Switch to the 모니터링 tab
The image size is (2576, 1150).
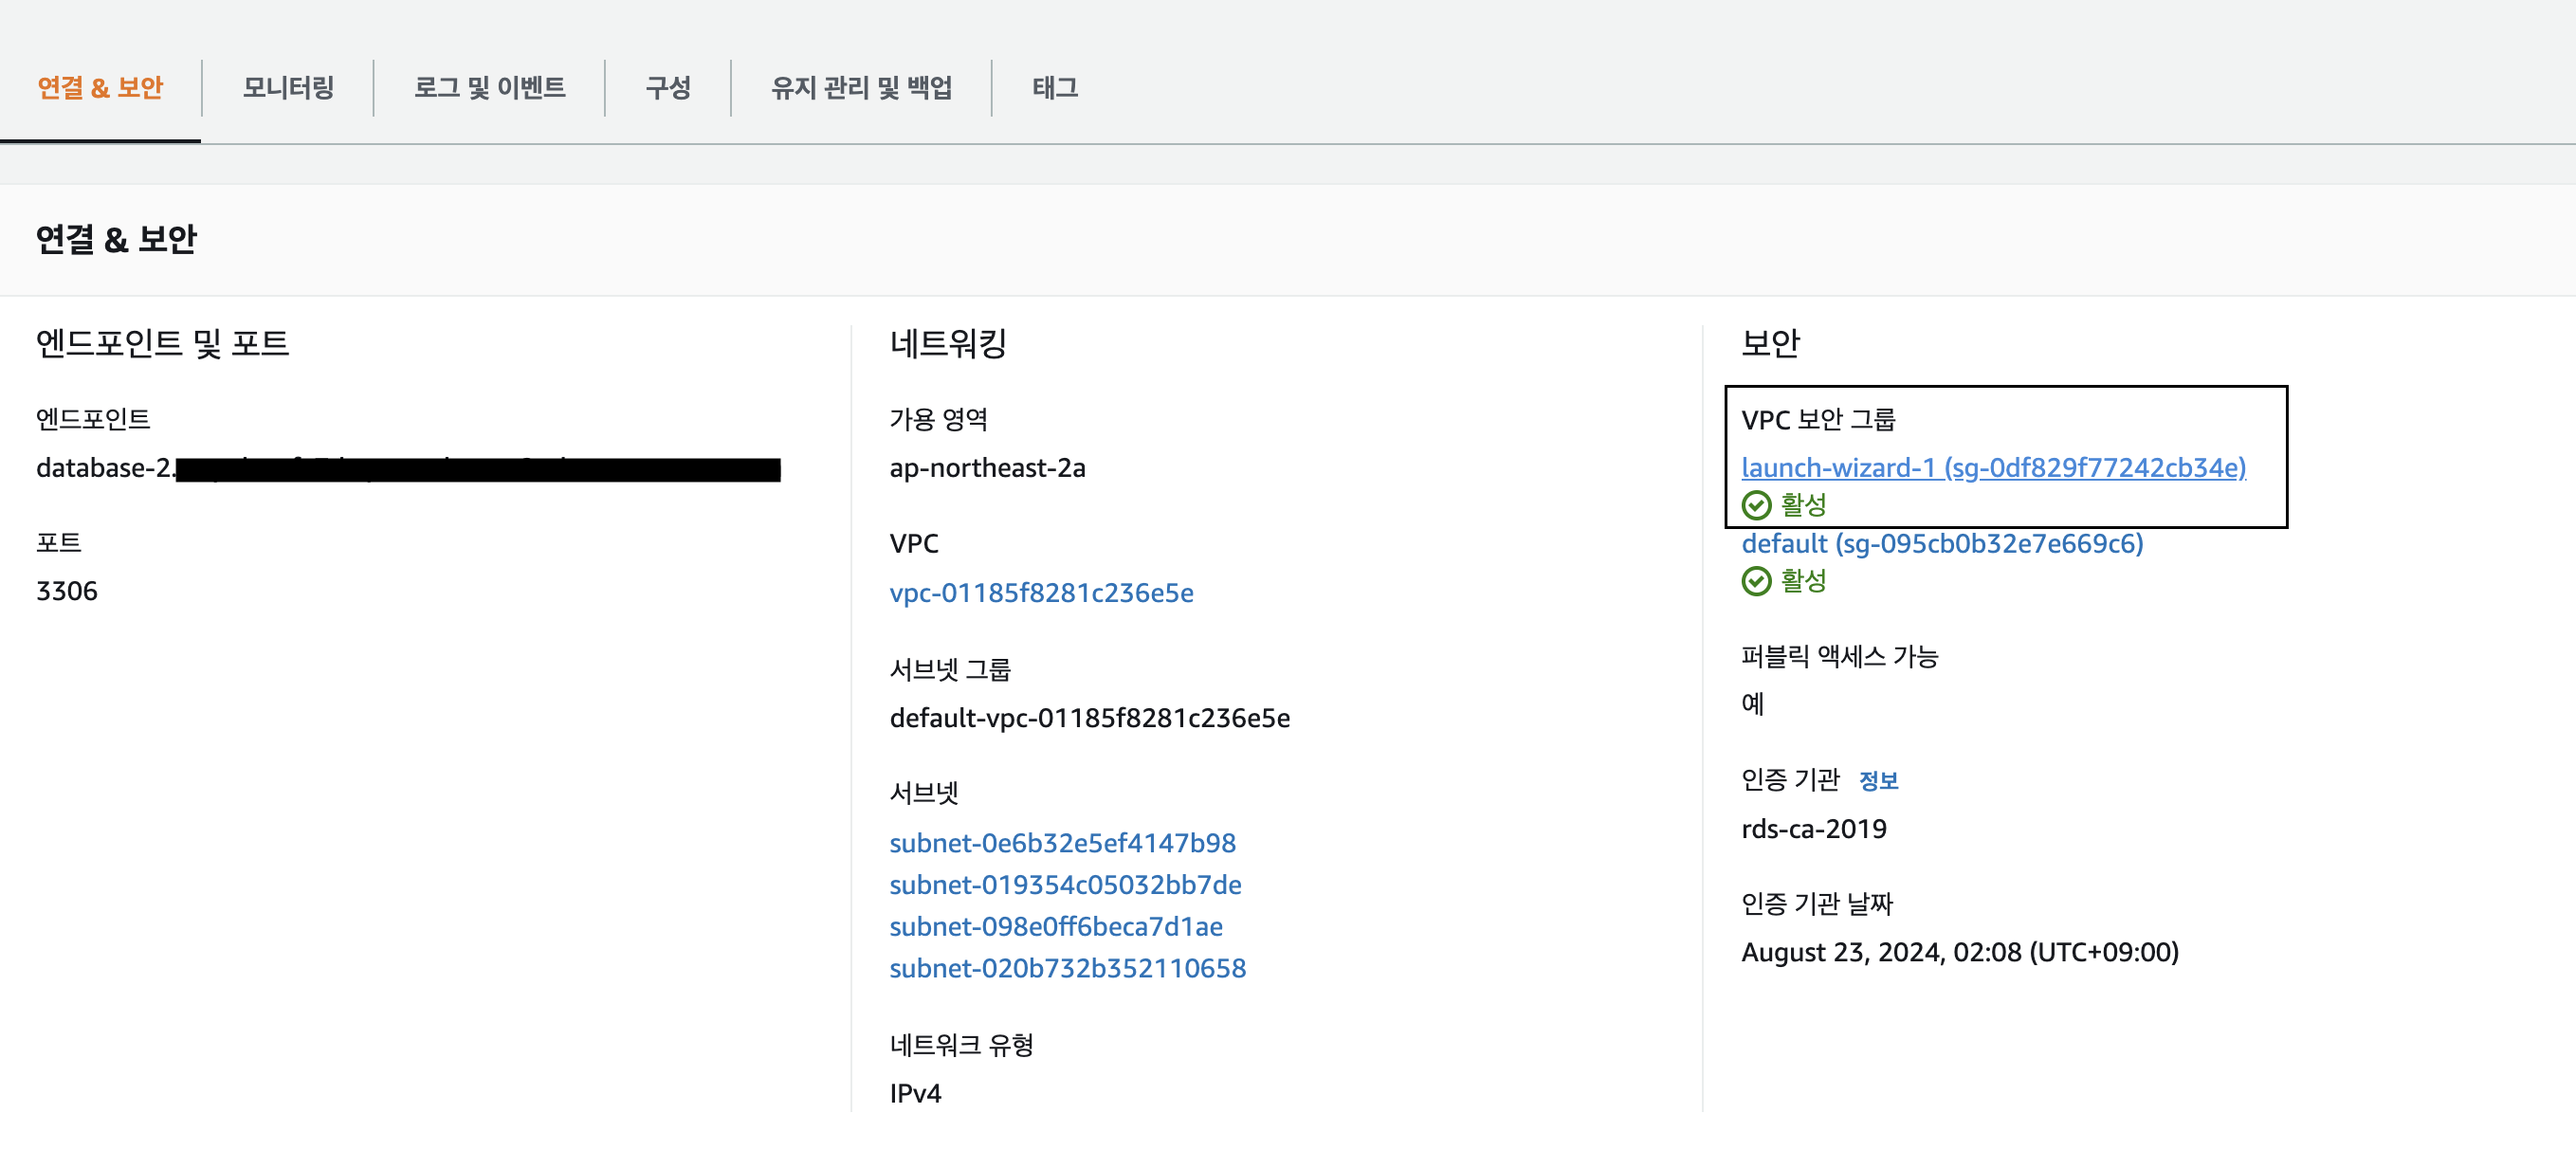click(x=288, y=88)
